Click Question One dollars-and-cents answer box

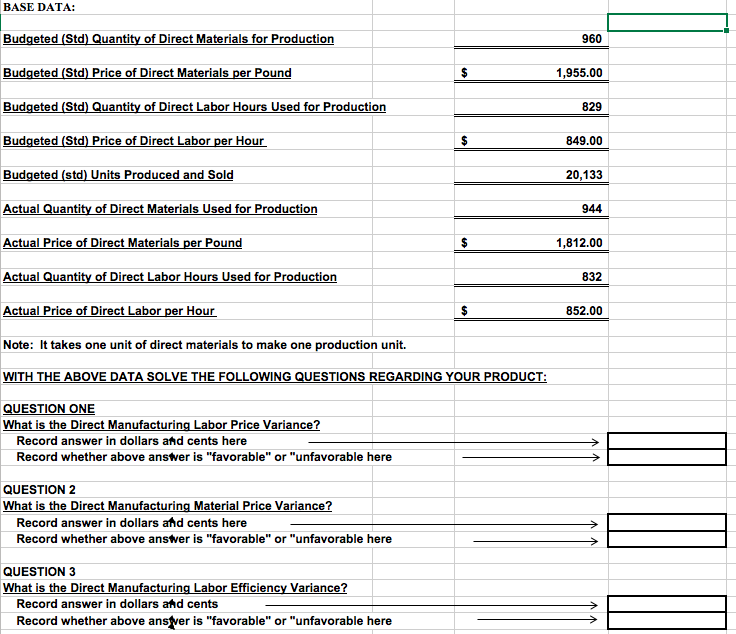(667, 441)
